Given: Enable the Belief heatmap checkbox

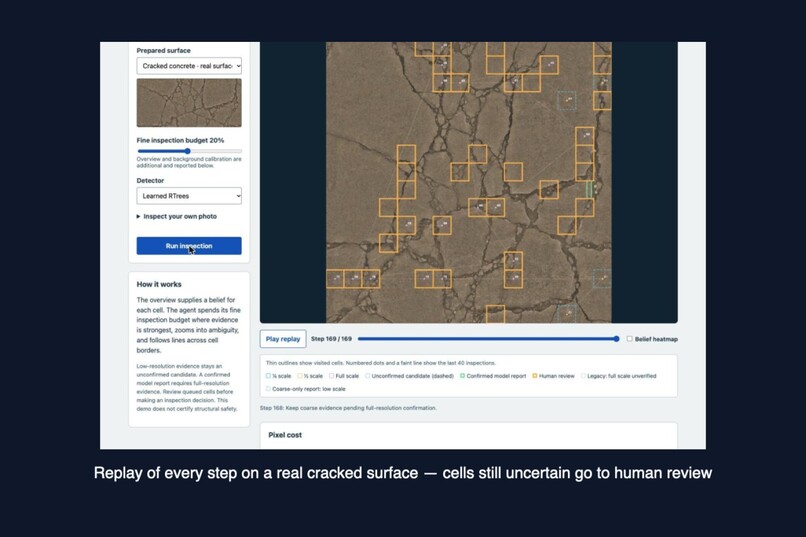Looking at the screenshot, I should point(629,339).
